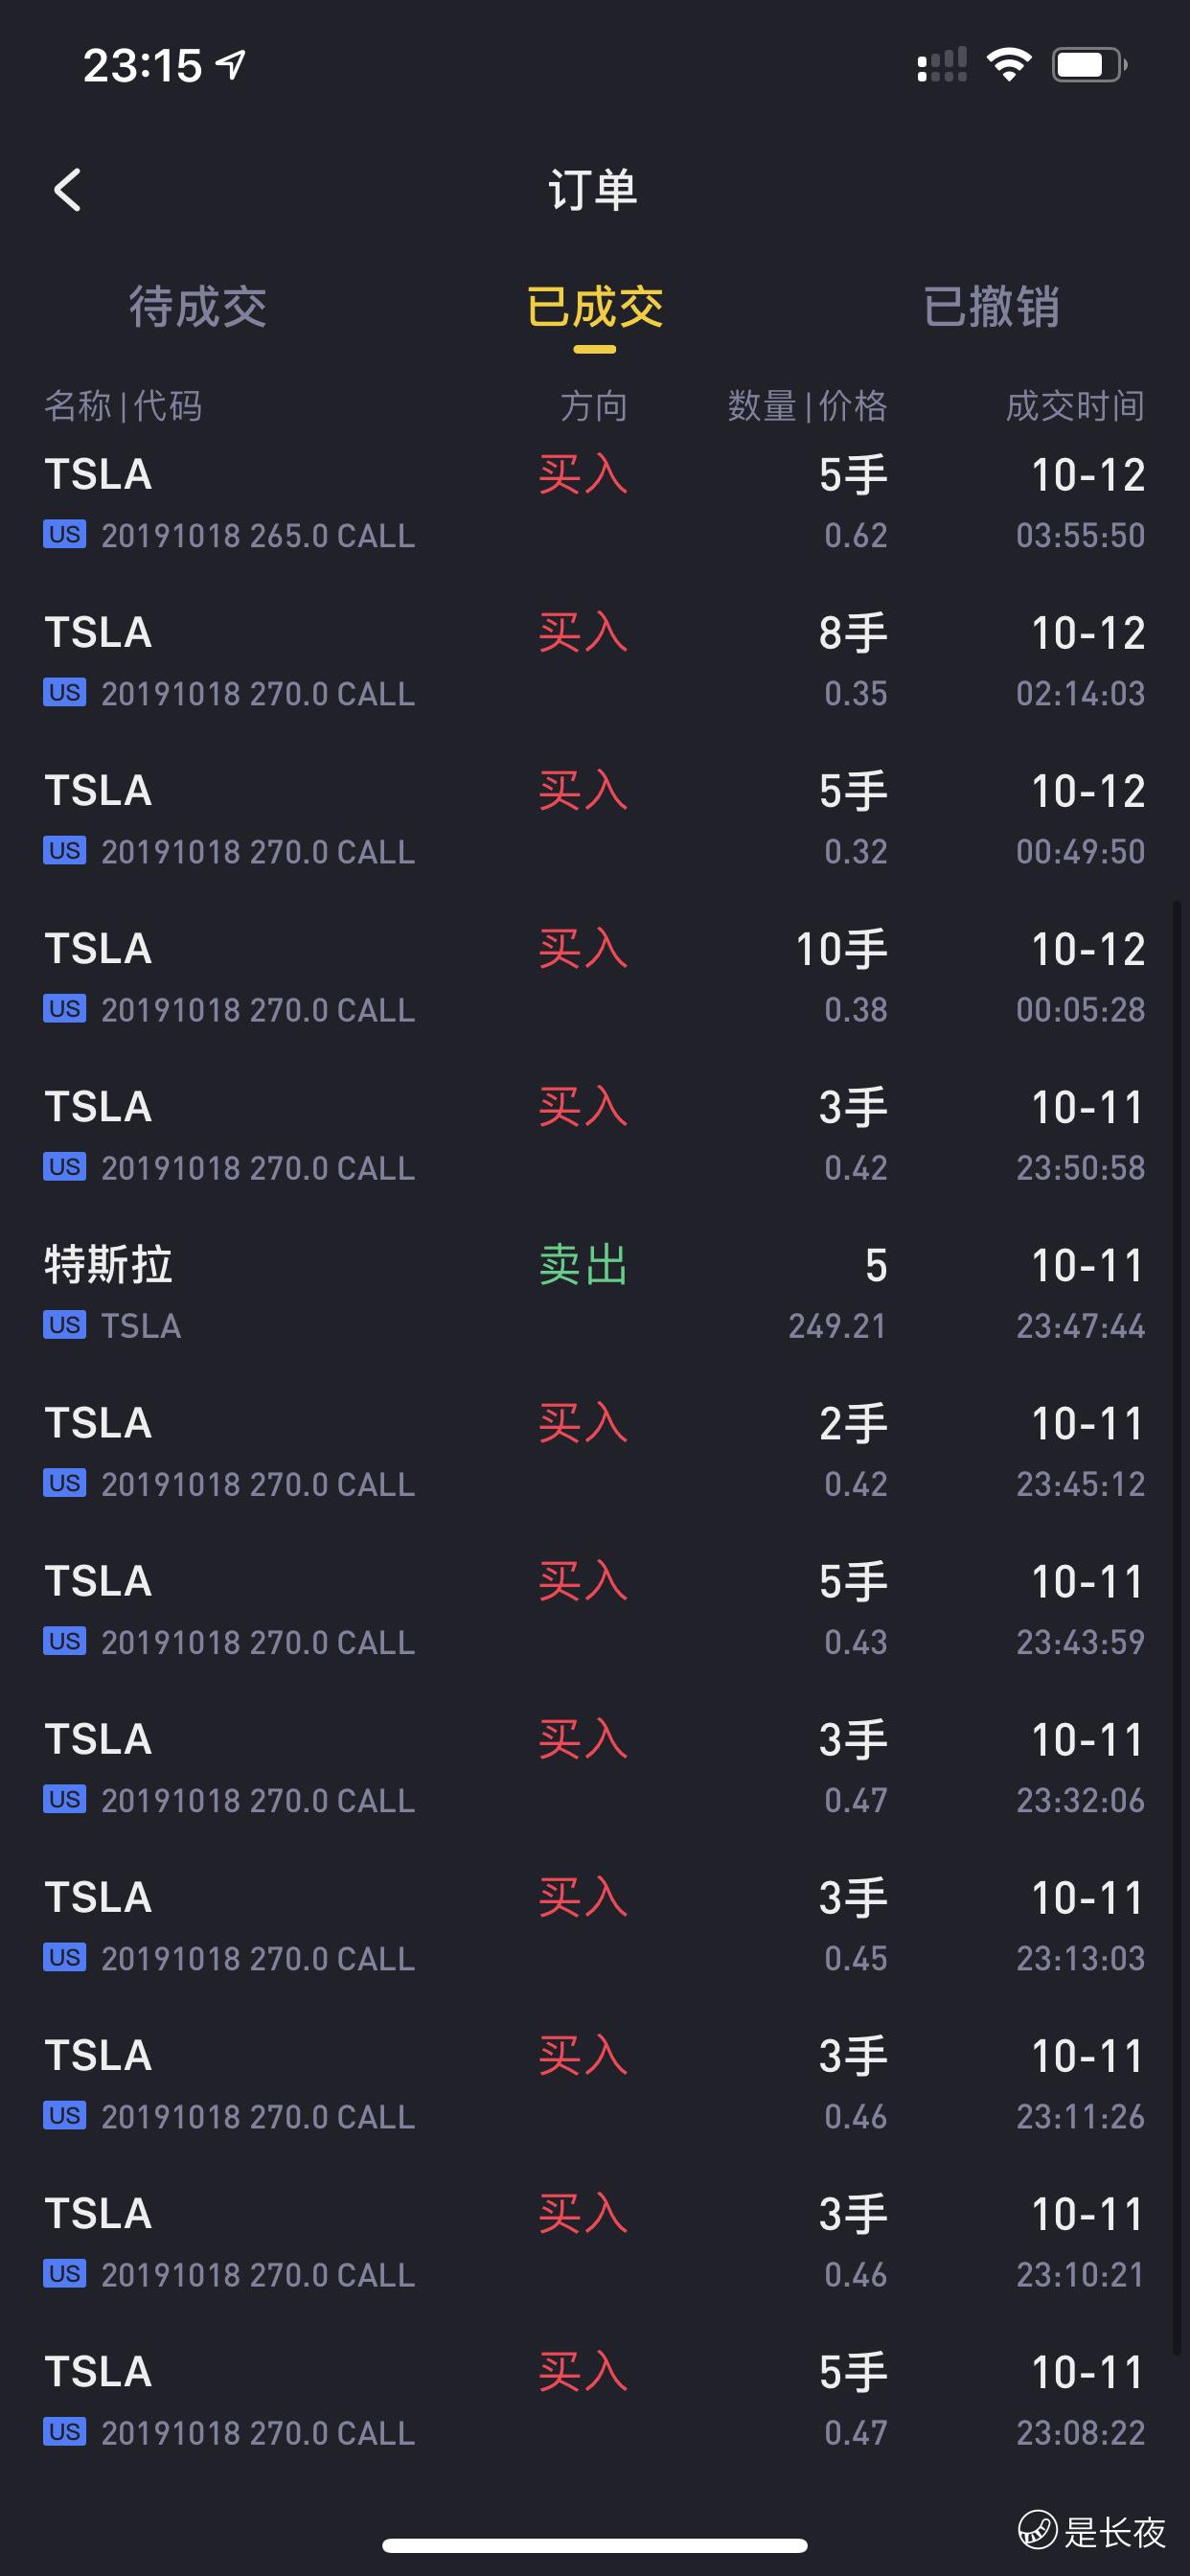The height and width of the screenshot is (2576, 1190).
Task: Tap the home indicator bar at bottom
Action: (594, 2545)
